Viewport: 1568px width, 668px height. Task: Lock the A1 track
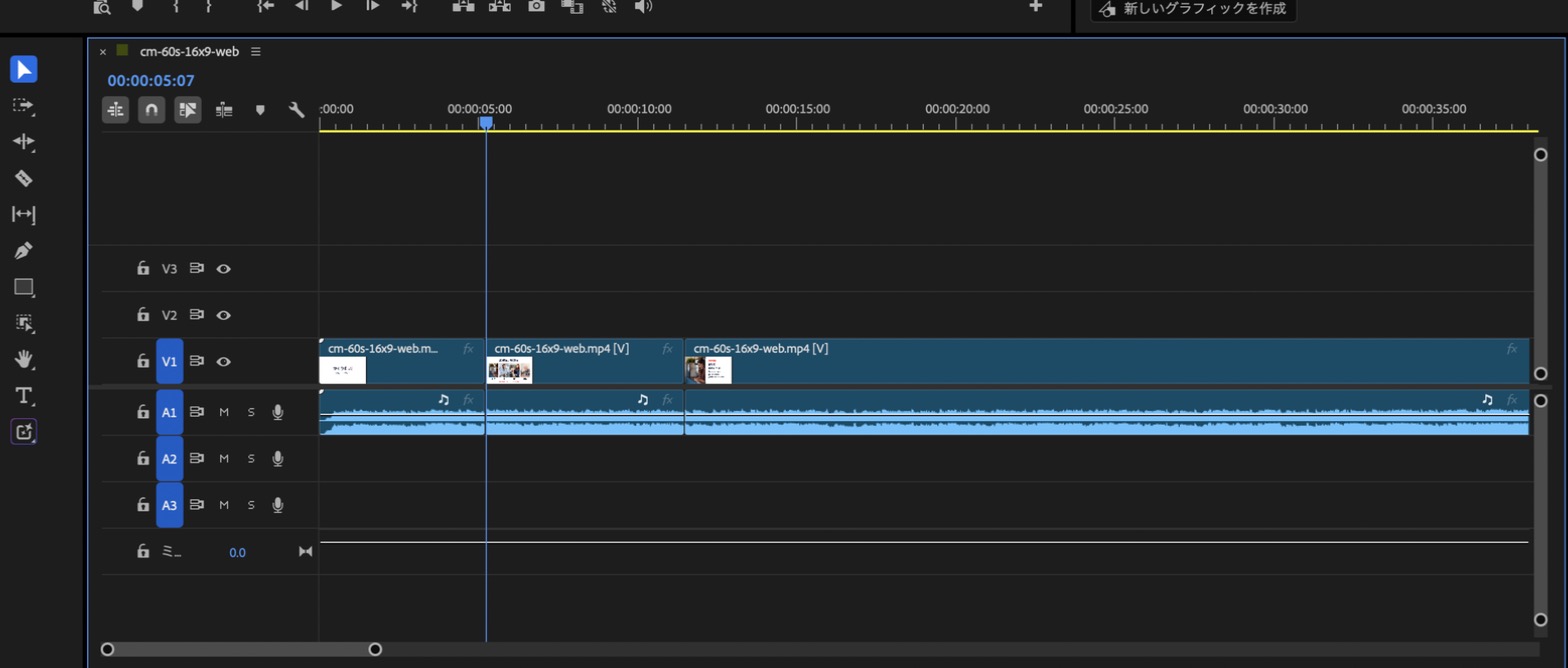point(143,412)
